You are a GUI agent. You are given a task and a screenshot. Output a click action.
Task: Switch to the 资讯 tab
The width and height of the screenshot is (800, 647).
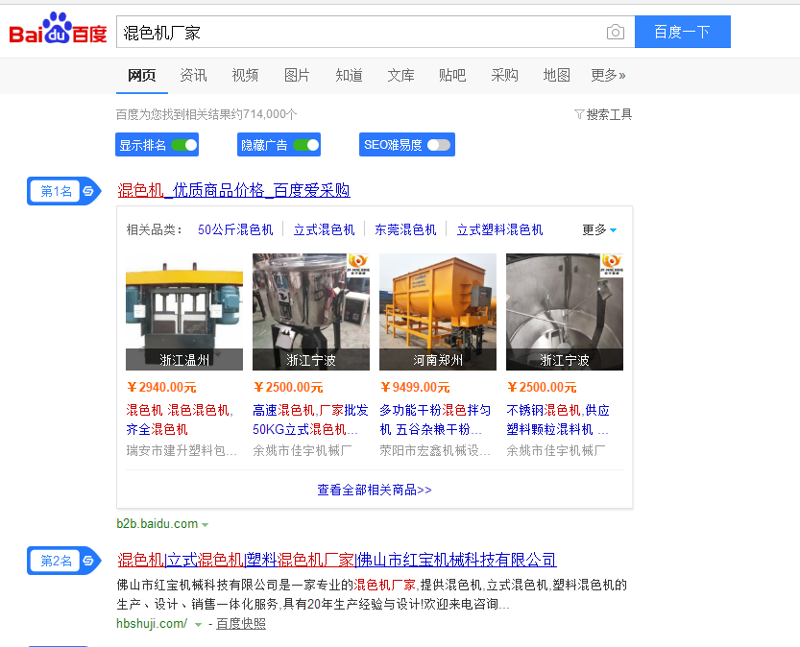[193, 76]
